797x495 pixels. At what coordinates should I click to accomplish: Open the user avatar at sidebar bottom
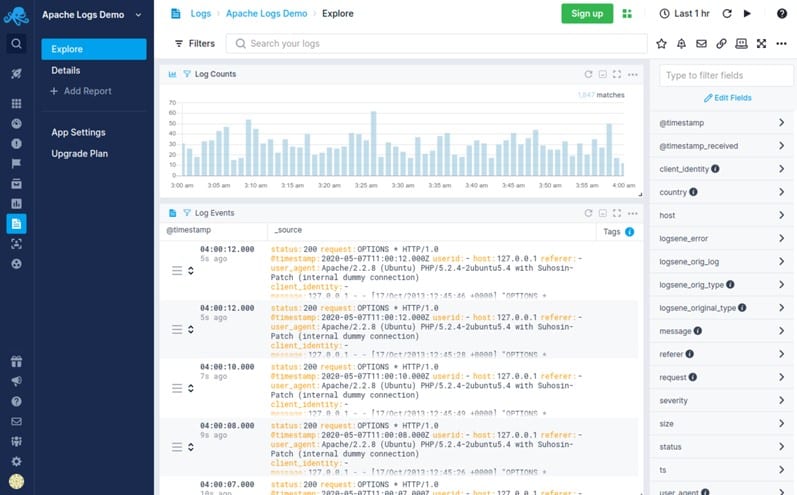click(16, 481)
